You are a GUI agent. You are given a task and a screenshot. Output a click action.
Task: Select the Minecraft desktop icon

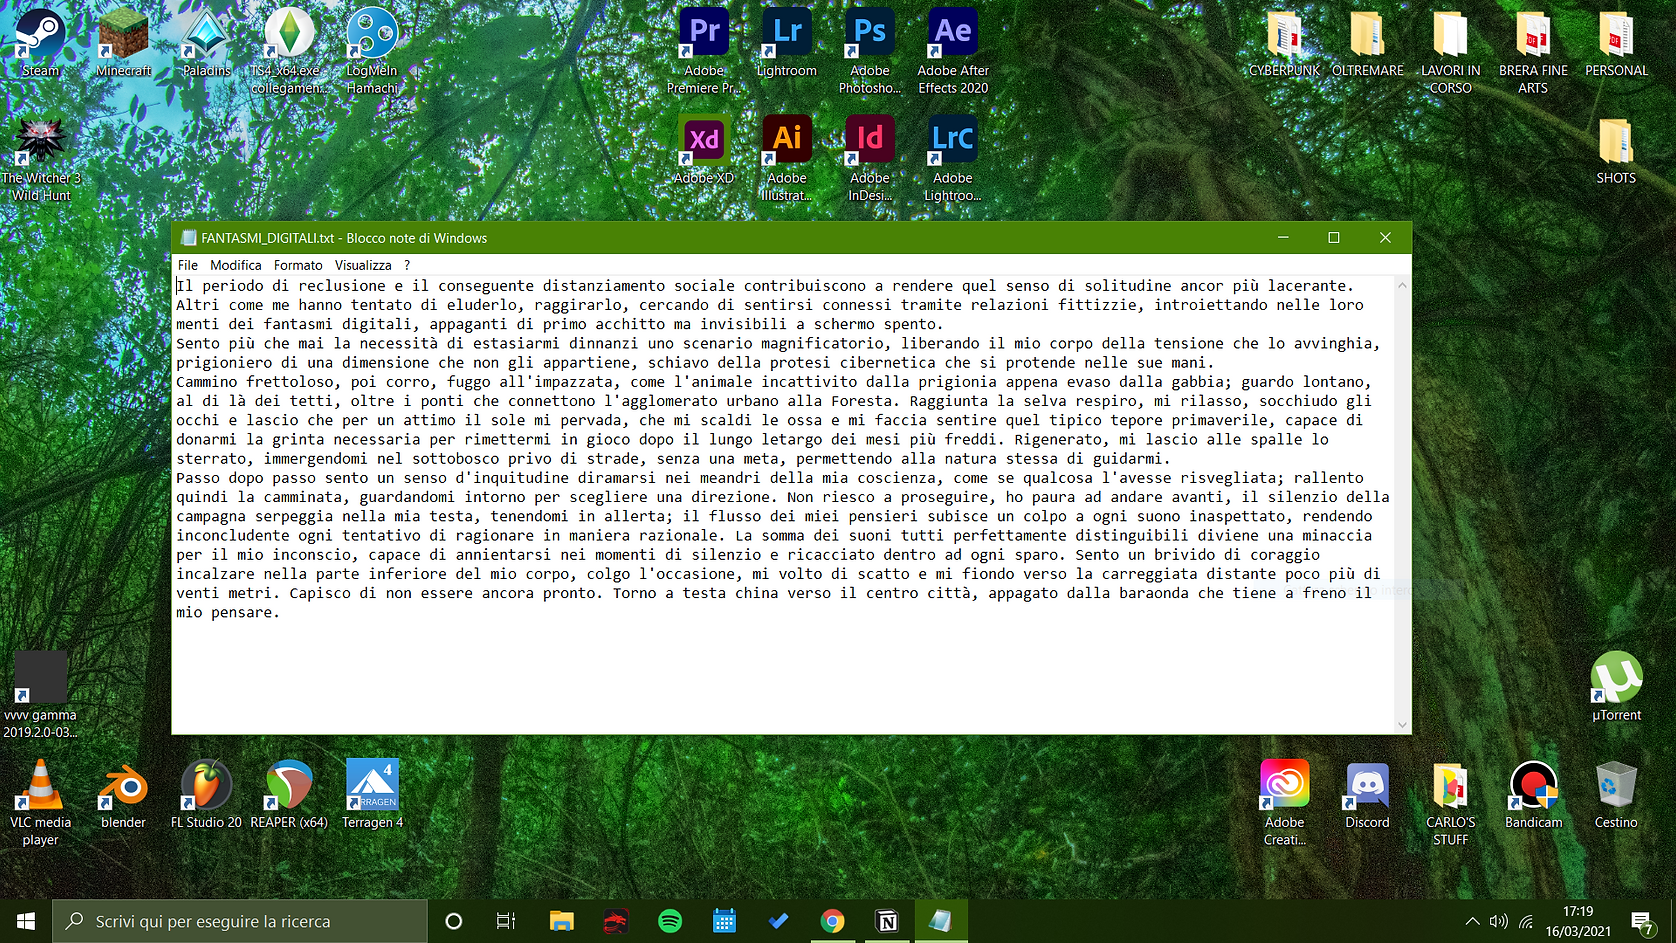pos(123,43)
